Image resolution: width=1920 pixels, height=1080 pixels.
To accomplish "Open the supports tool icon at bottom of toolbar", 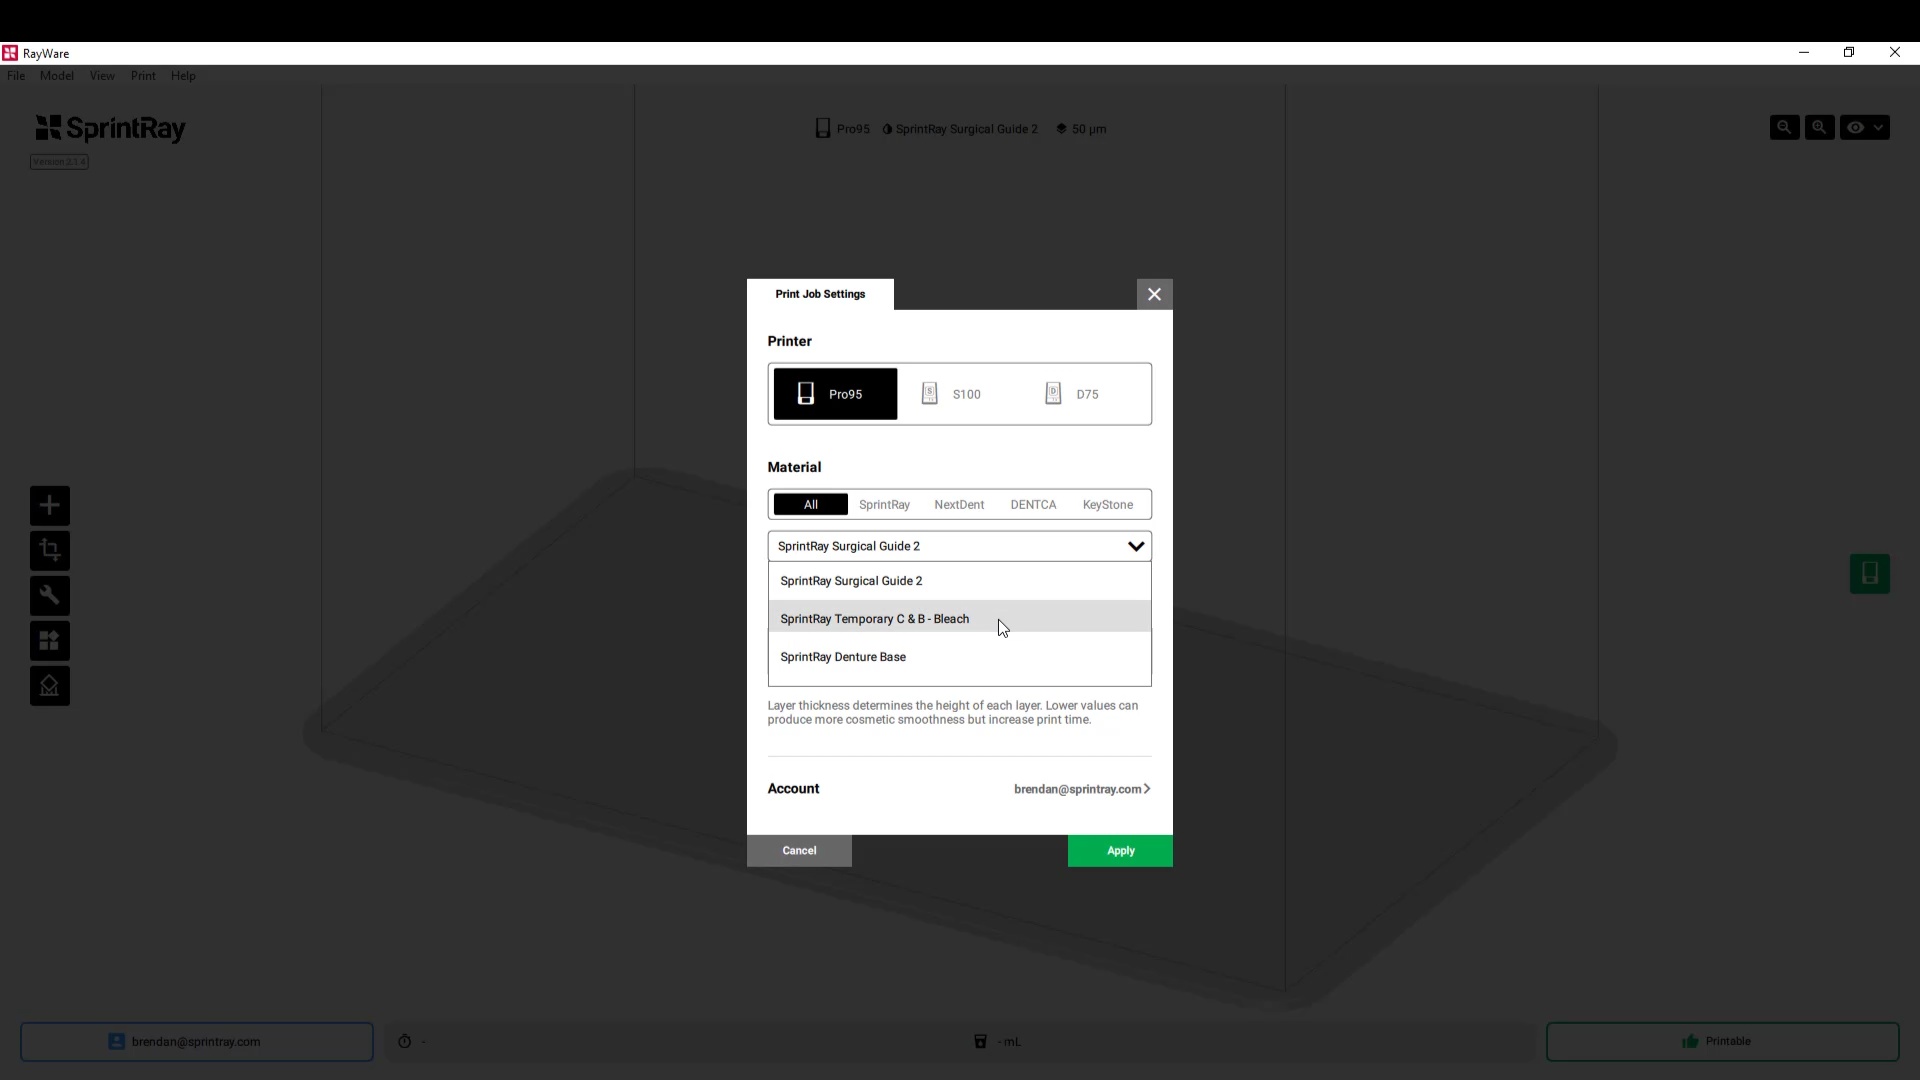I will pyautogui.click(x=49, y=685).
